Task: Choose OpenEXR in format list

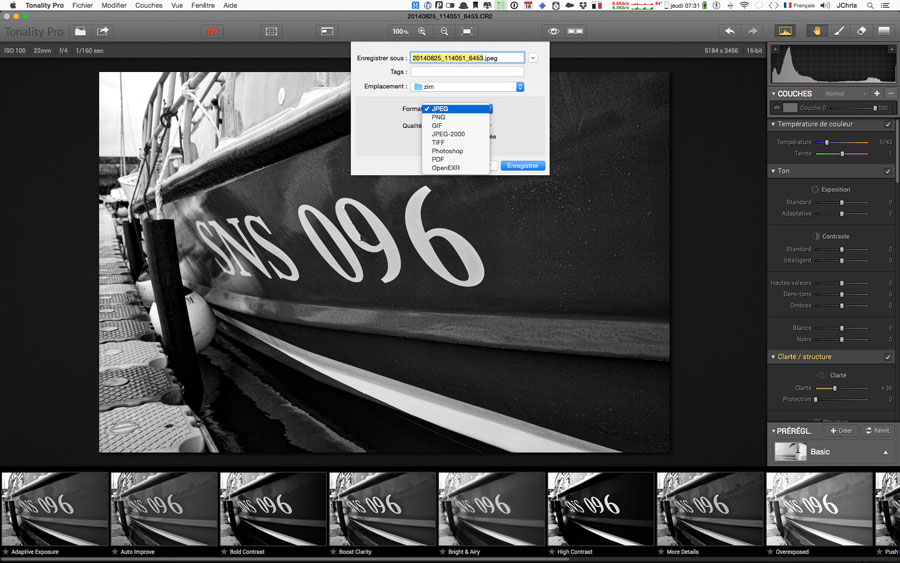Action: click(456, 168)
